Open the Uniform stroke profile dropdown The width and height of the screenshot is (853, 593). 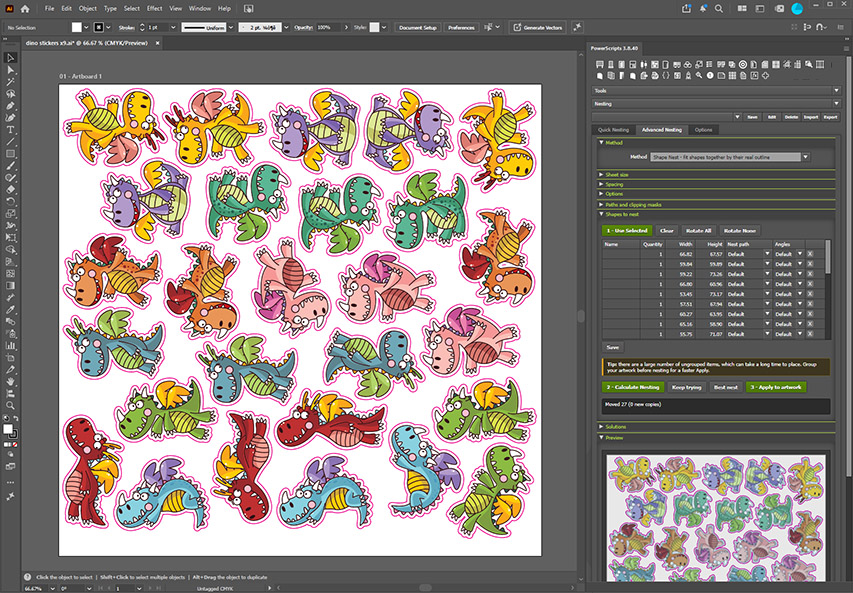(231, 27)
